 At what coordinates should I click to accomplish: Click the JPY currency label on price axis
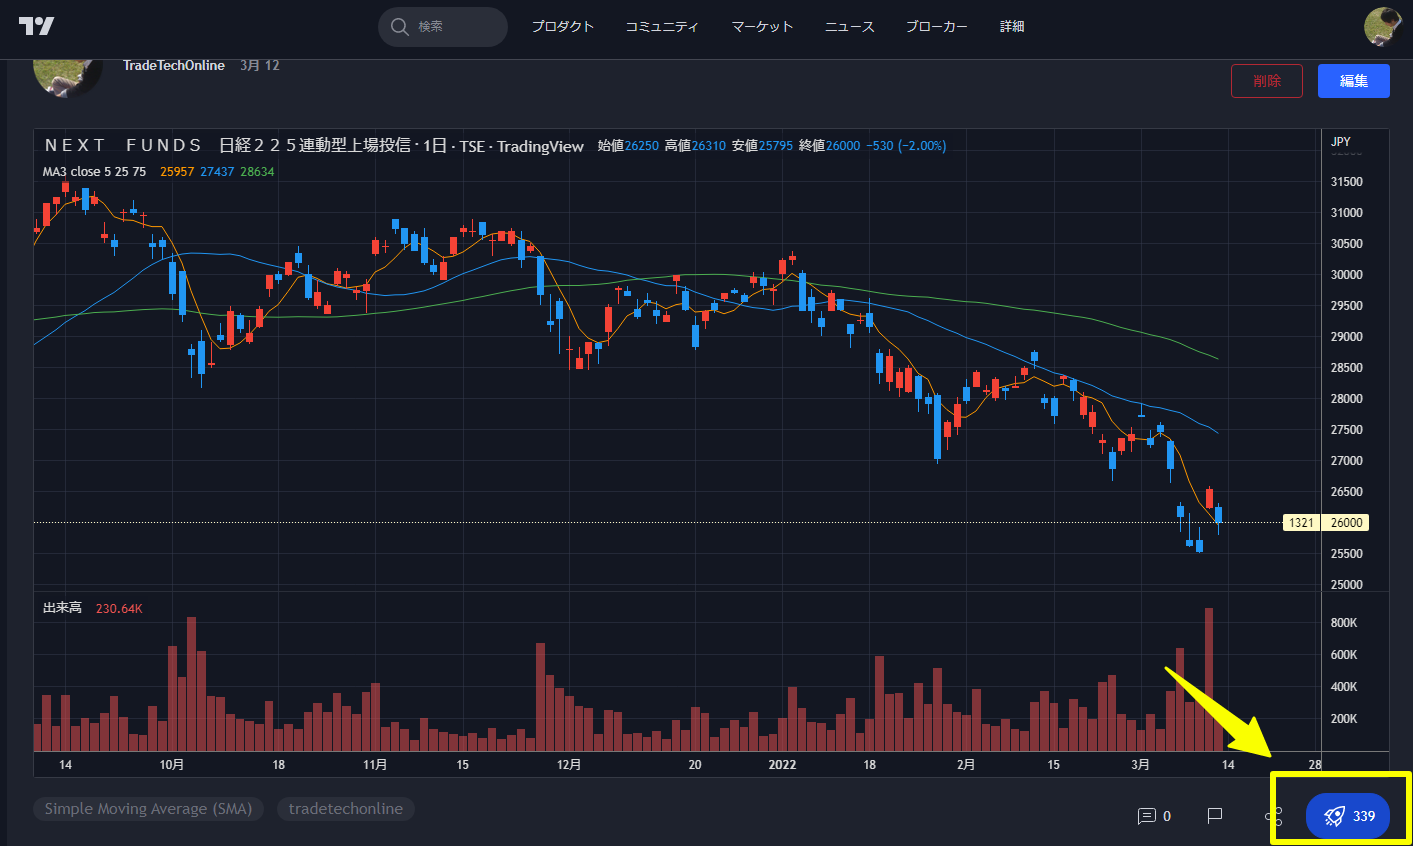click(x=1341, y=142)
